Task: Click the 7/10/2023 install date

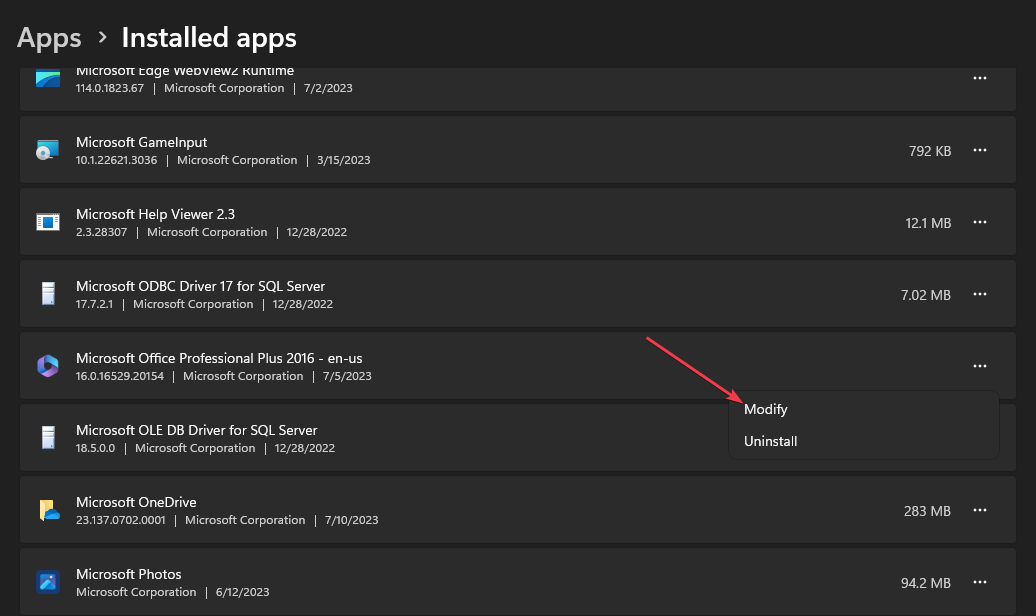Action: (352, 520)
